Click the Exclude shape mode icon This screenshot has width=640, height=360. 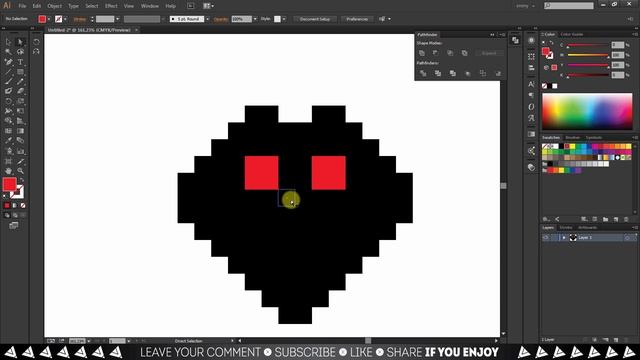click(x=464, y=53)
